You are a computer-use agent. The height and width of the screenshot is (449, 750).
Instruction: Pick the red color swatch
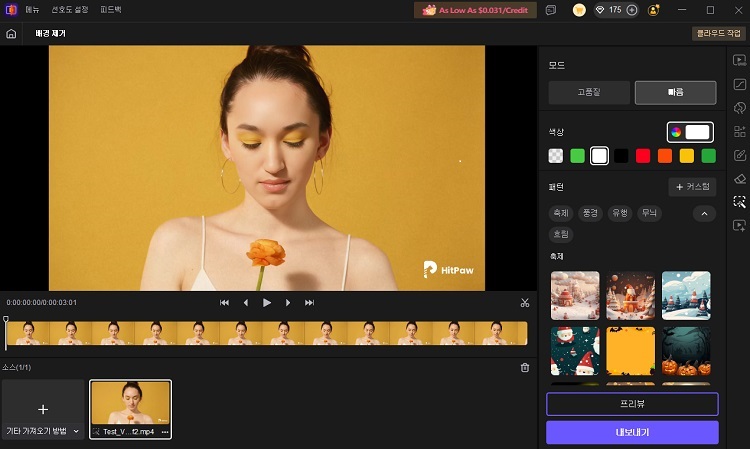pyautogui.click(x=643, y=156)
